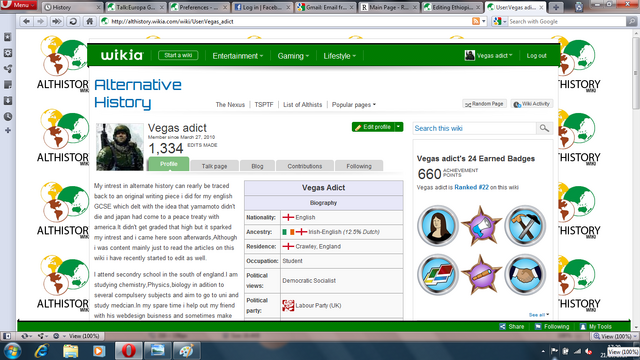This screenshot has height=360, width=640.
Task: Open the handshake badge
Action: click(525, 275)
